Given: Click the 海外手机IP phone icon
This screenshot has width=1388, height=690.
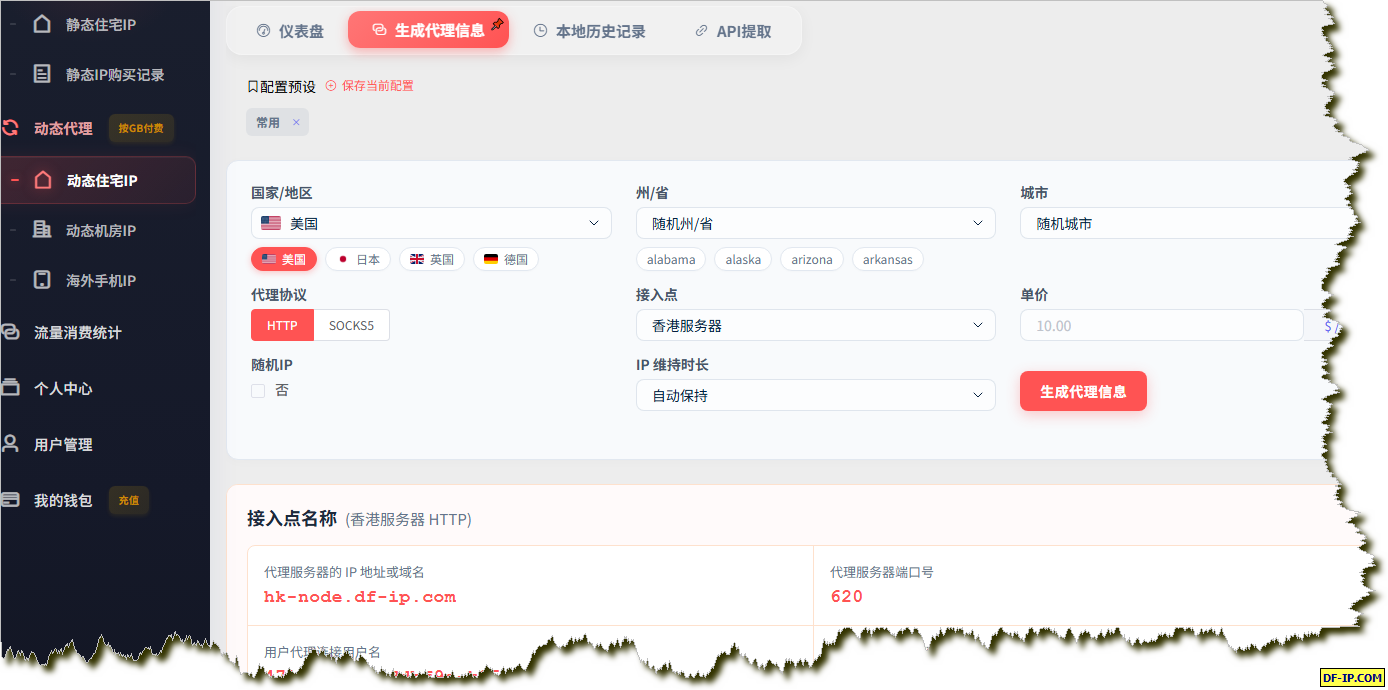Looking at the screenshot, I should (42, 280).
